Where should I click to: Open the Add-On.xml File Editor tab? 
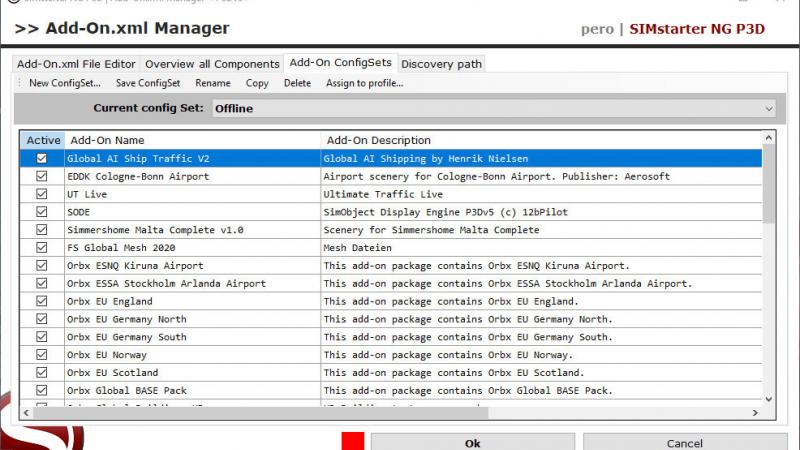pyautogui.click(x=76, y=64)
